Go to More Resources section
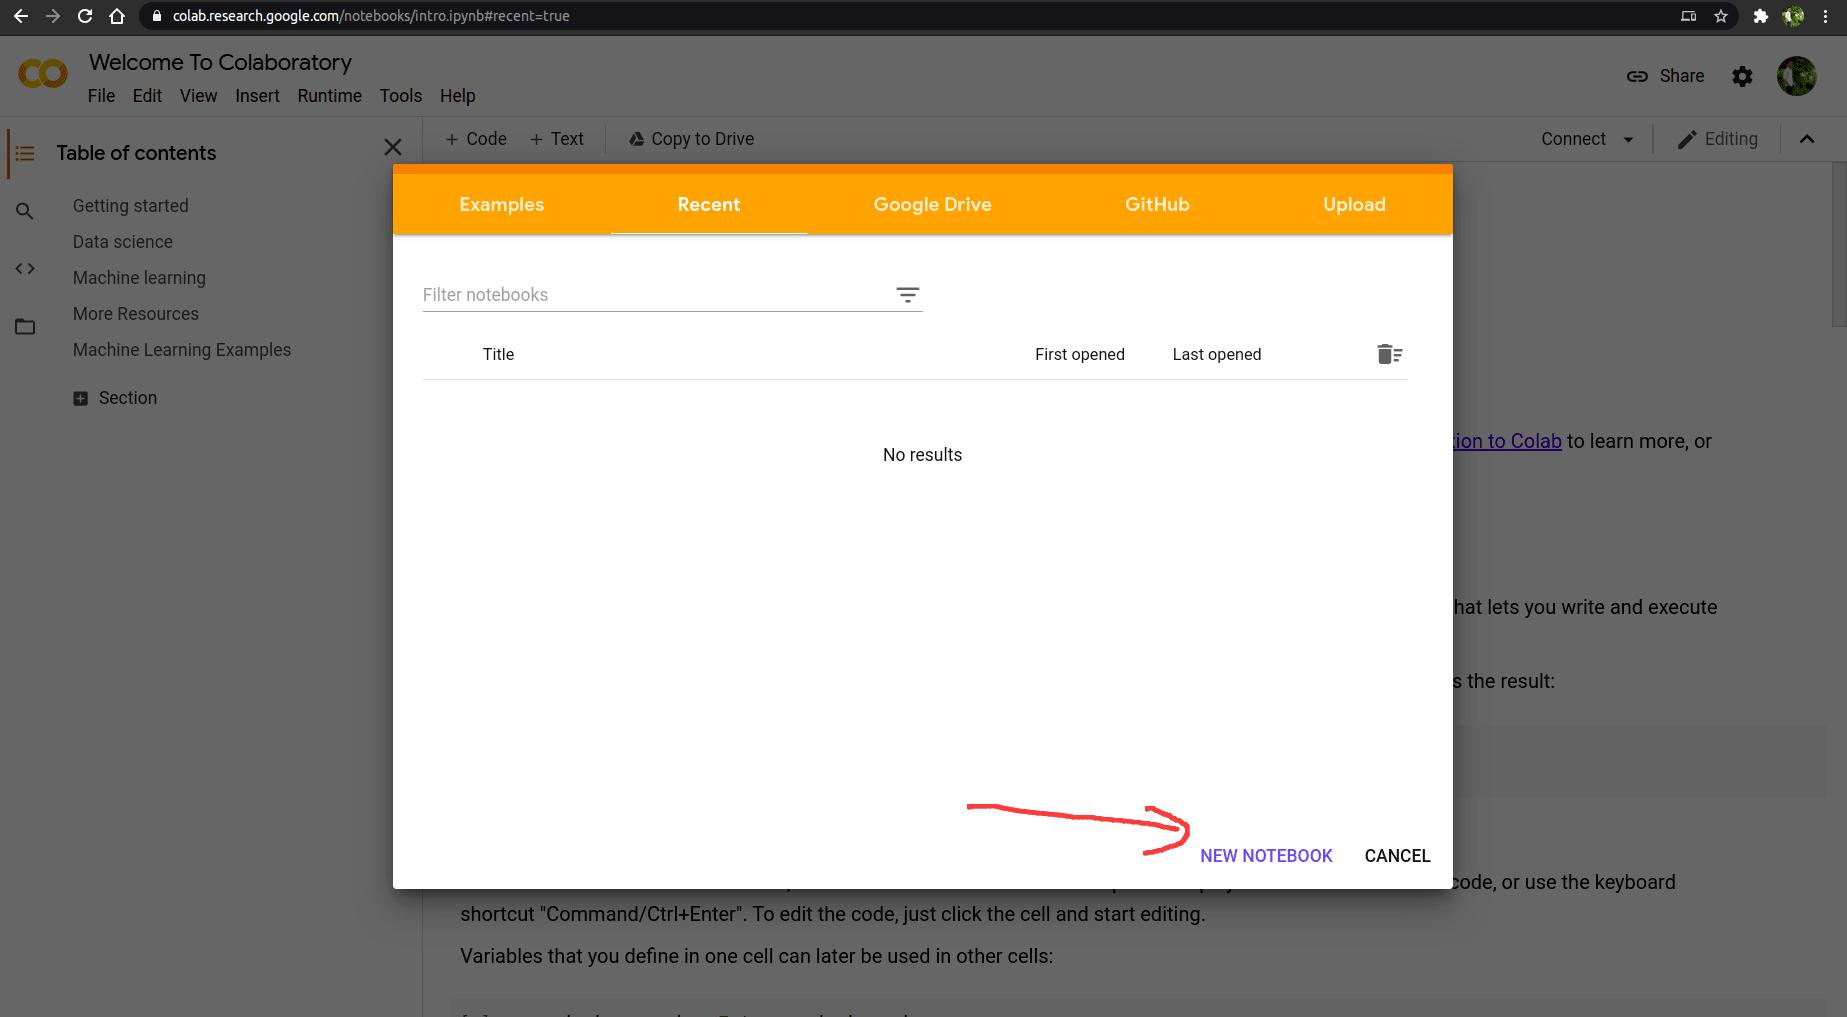The height and width of the screenshot is (1017, 1847). (135, 314)
